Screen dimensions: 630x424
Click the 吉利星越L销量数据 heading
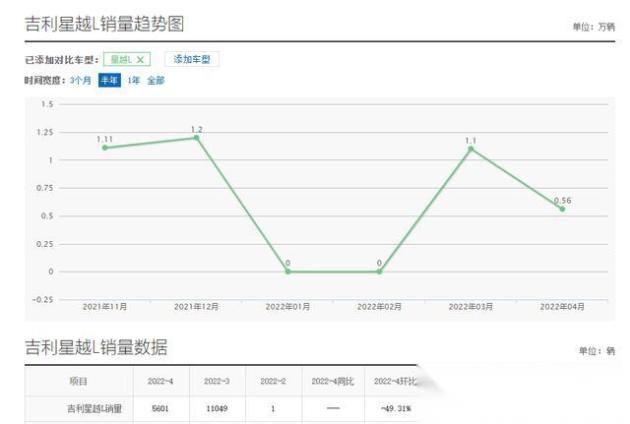(96, 347)
